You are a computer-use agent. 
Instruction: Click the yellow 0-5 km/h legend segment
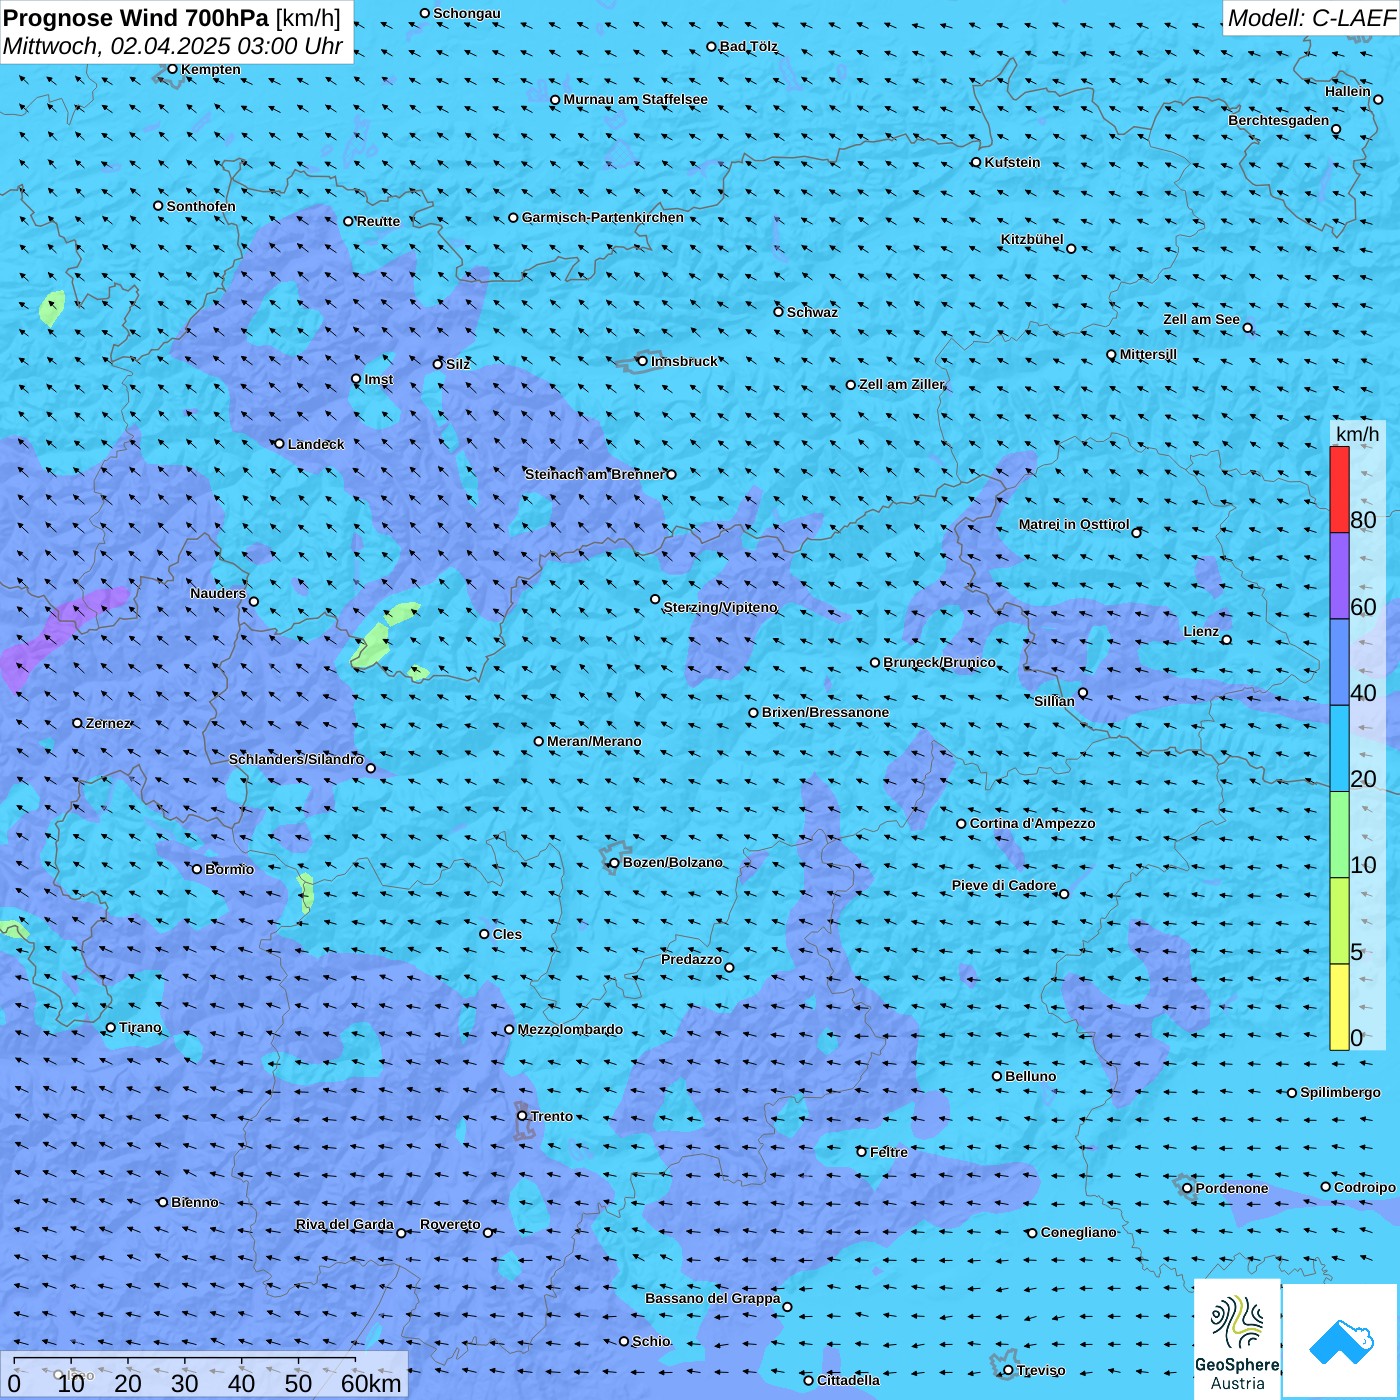pyautogui.click(x=1339, y=1007)
